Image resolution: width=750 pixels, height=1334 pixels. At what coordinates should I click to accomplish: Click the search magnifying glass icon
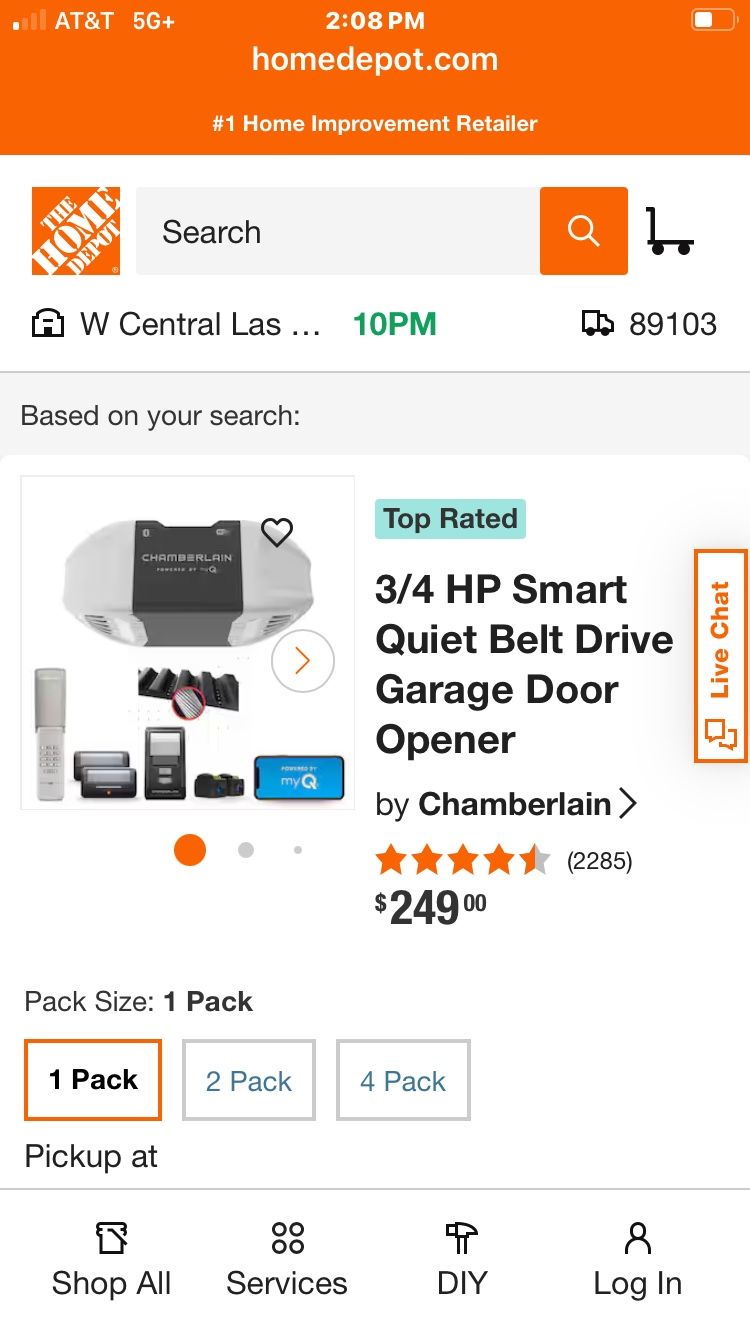583,230
